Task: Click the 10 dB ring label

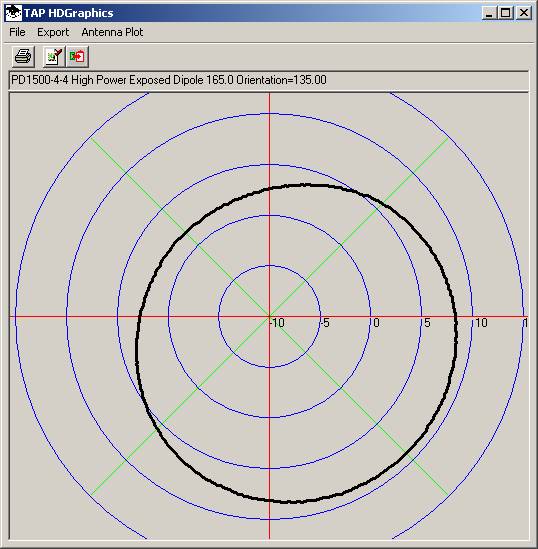Action: click(481, 323)
